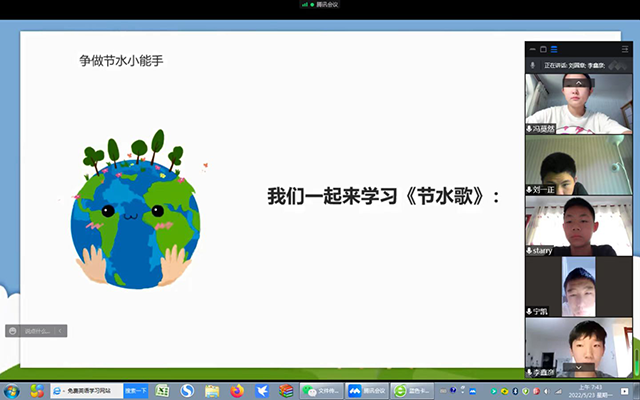
Task: Page down participant videos with the bottom chevron
Action: 578,367
